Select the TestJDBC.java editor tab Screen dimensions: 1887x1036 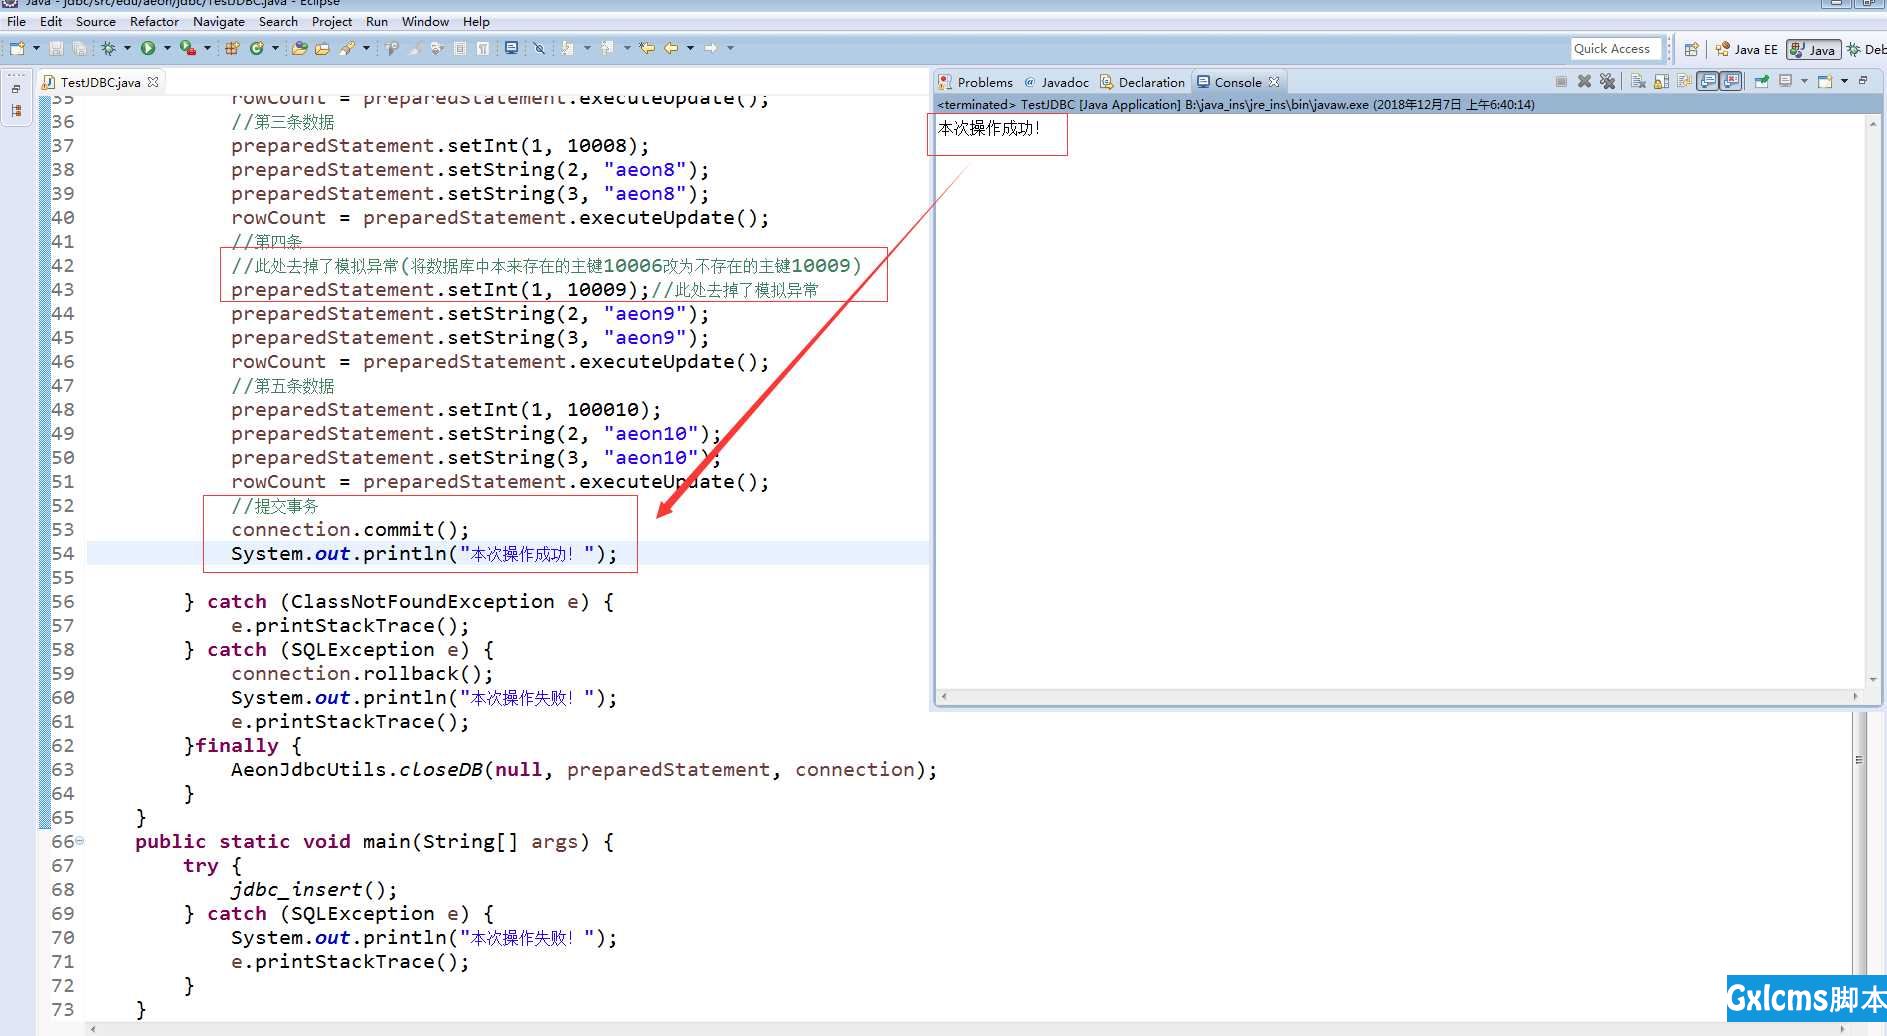pos(100,82)
